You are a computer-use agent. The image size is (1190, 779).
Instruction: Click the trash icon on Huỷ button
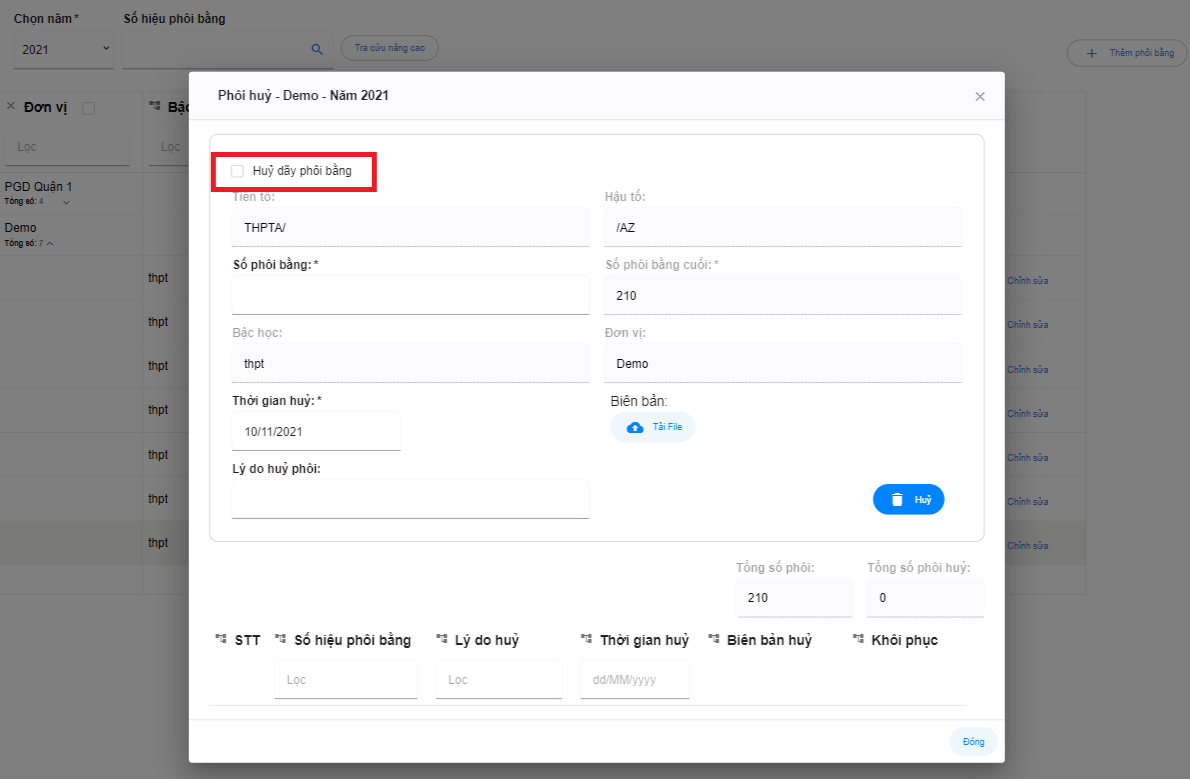[897, 499]
